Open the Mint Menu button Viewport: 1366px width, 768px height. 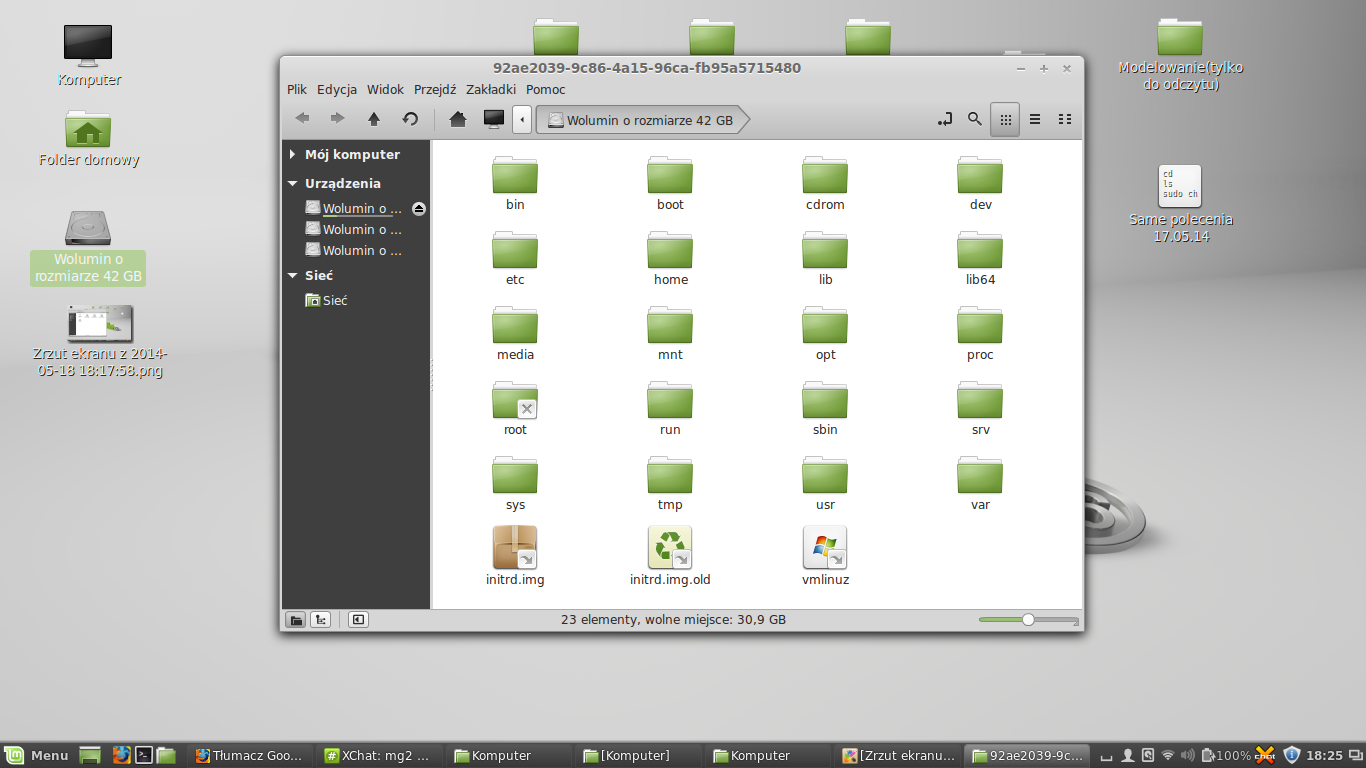[37, 755]
